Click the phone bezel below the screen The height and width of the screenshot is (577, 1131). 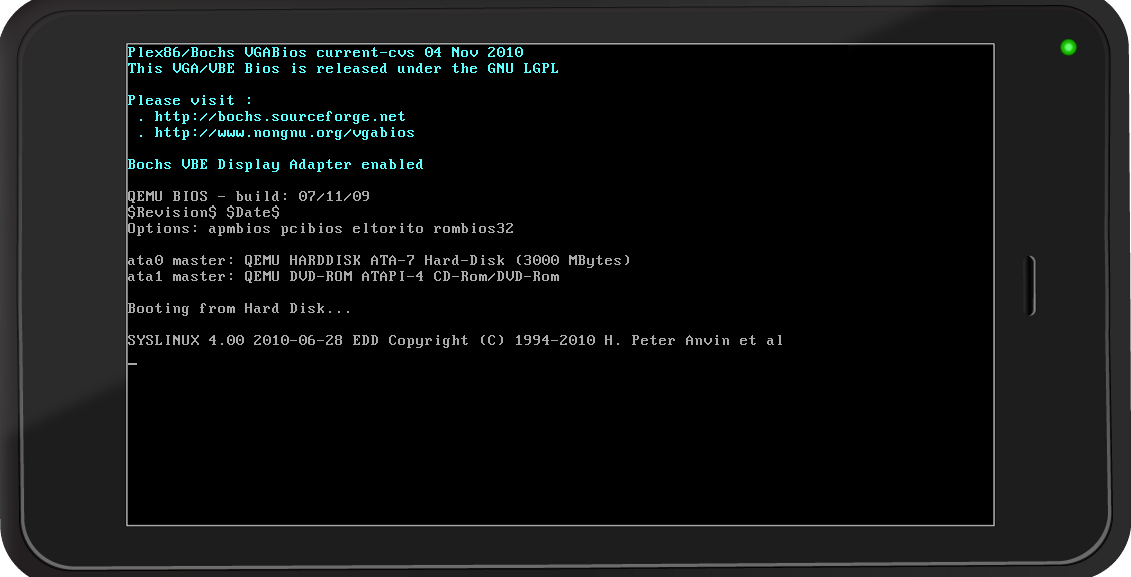(560, 545)
